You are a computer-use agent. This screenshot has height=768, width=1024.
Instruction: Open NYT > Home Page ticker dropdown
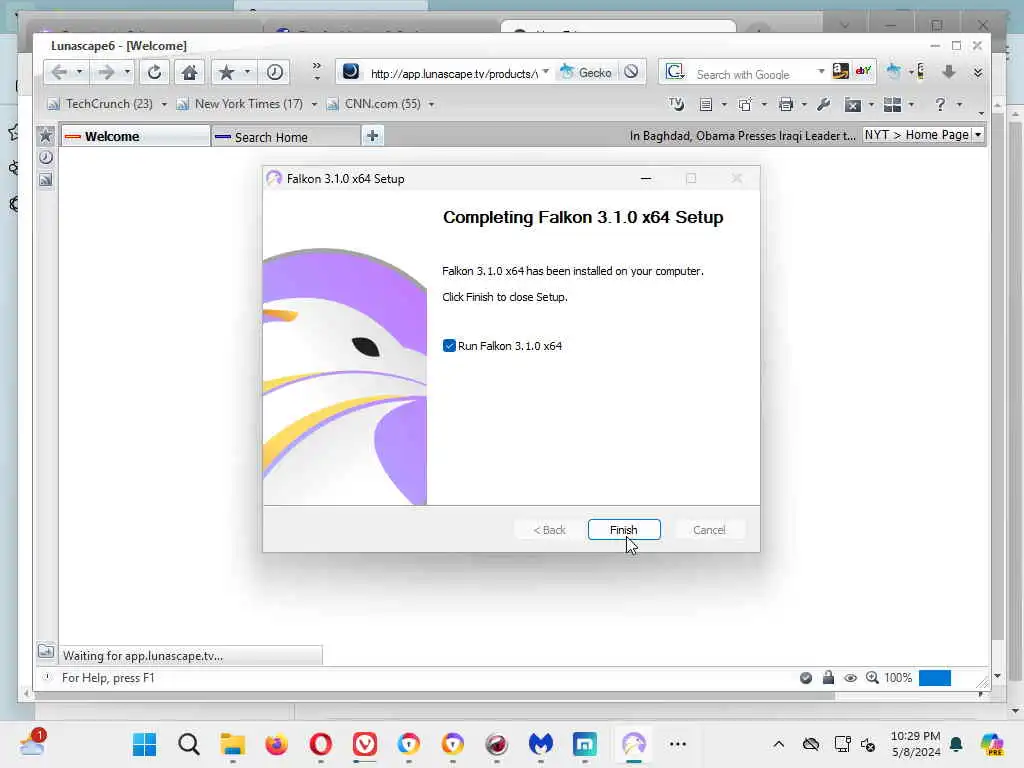coord(978,135)
